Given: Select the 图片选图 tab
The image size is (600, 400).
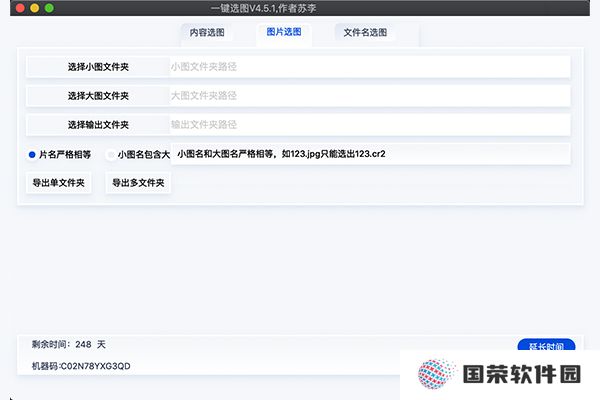Looking at the screenshot, I should (x=284, y=32).
